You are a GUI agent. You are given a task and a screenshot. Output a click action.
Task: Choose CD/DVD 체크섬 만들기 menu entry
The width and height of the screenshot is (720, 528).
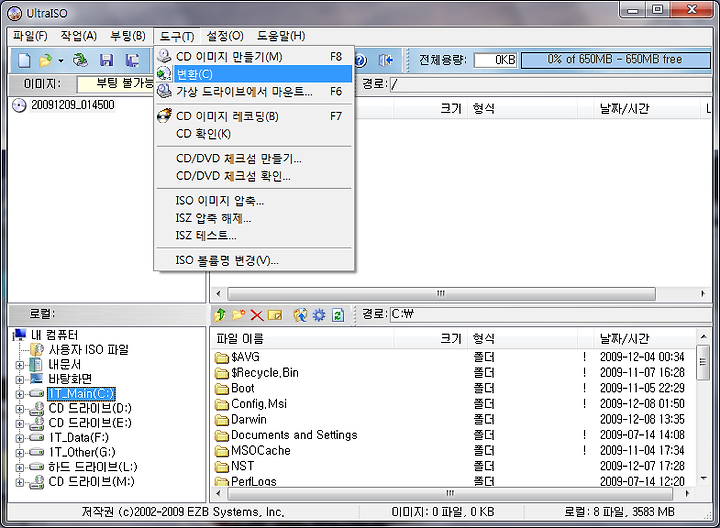tap(254, 159)
